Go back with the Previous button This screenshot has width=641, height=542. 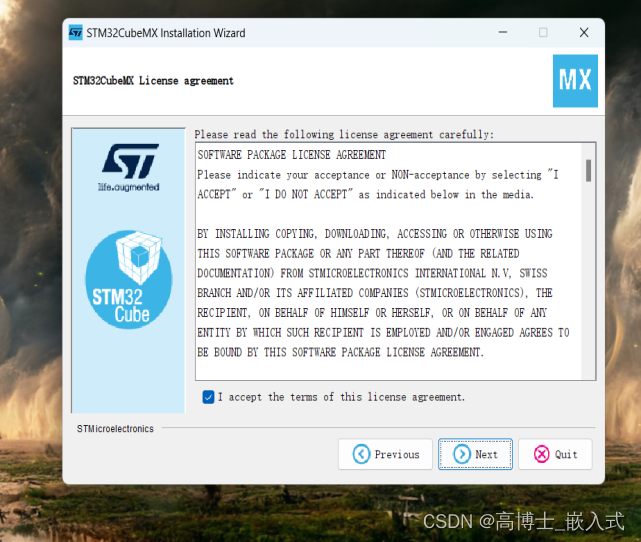385,454
